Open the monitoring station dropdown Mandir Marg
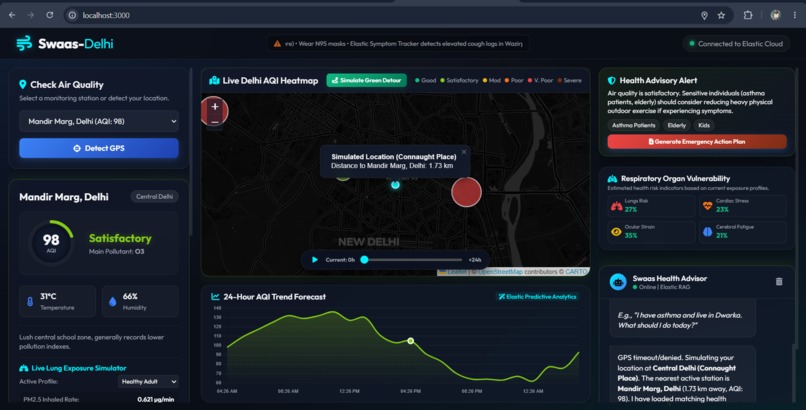This screenshot has height=410, width=806. click(x=99, y=121)
